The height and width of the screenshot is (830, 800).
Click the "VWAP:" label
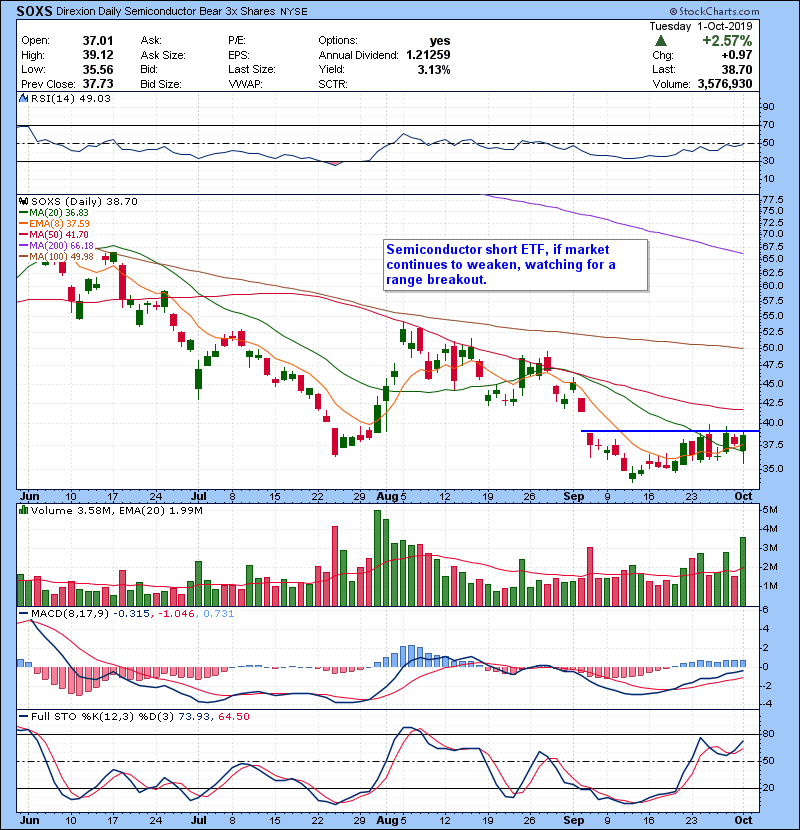click(245, 84)
